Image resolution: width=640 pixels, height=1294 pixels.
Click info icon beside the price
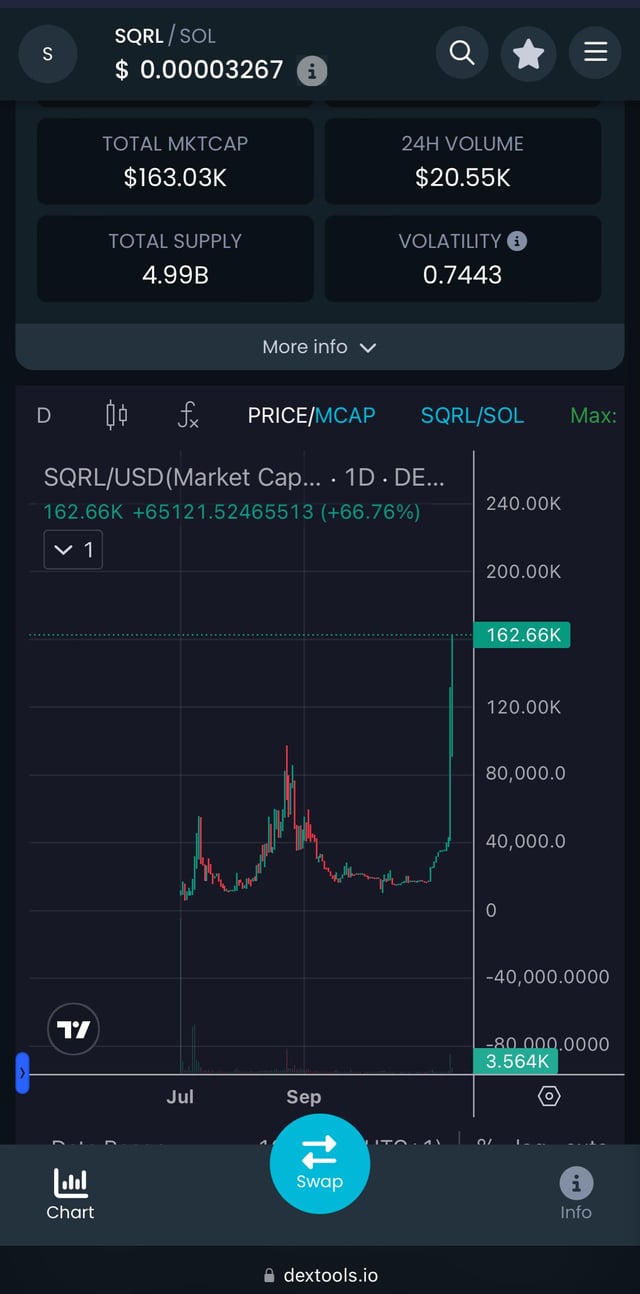[312, 71]
